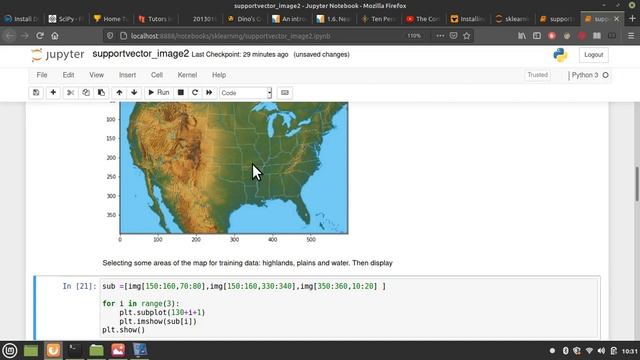This screenshot has height=360, width=640.
Task: Open the Linux Mint start menu
Action: [x=10, y=350]
